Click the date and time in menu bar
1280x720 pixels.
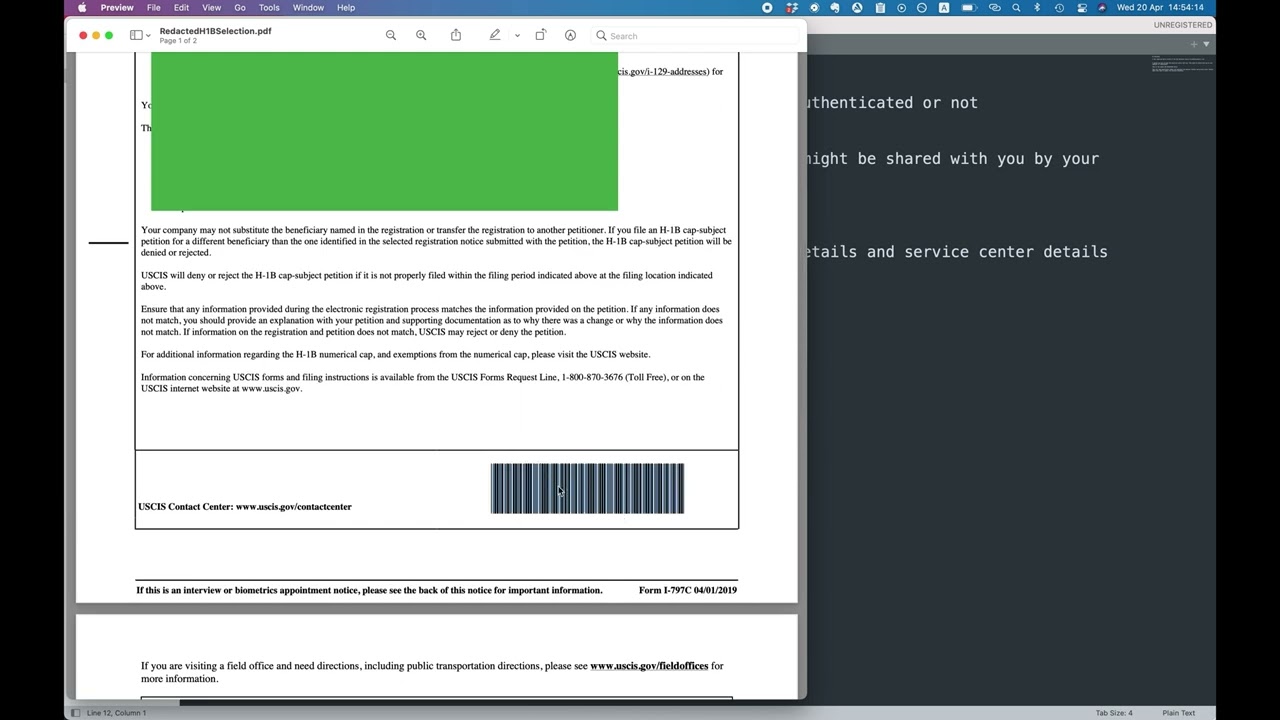1160,7
